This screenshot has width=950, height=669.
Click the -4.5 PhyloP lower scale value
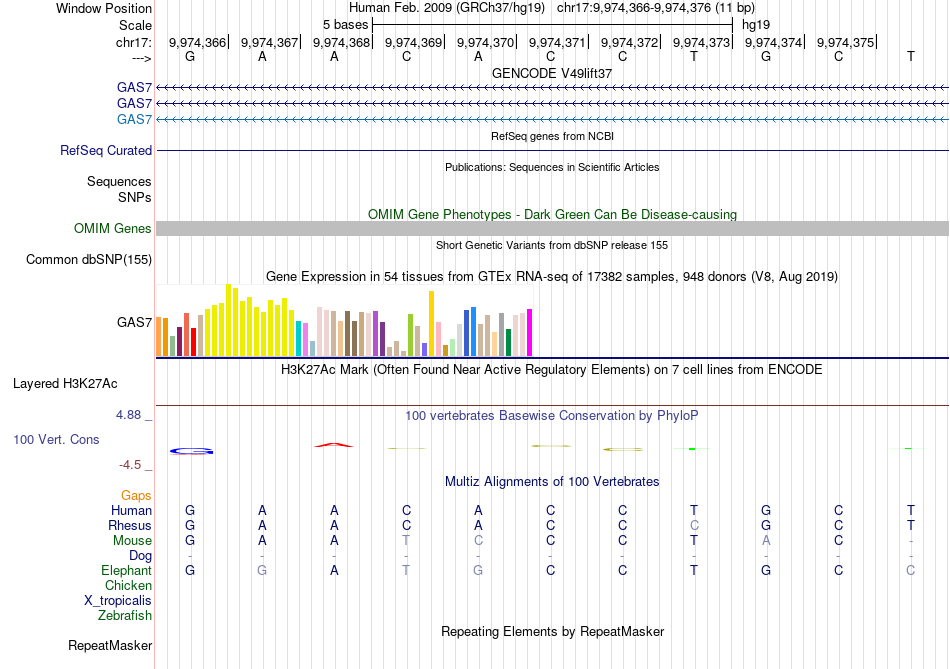130,465
